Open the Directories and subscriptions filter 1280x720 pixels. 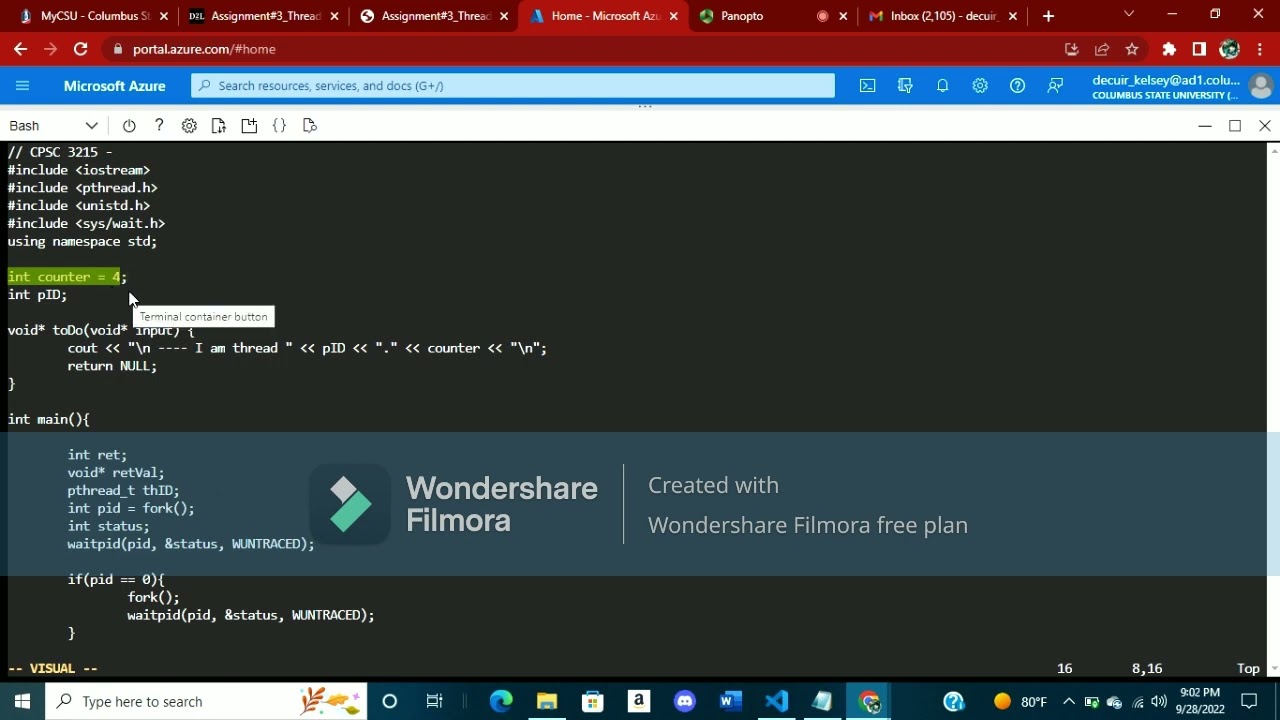coord(905,86)
